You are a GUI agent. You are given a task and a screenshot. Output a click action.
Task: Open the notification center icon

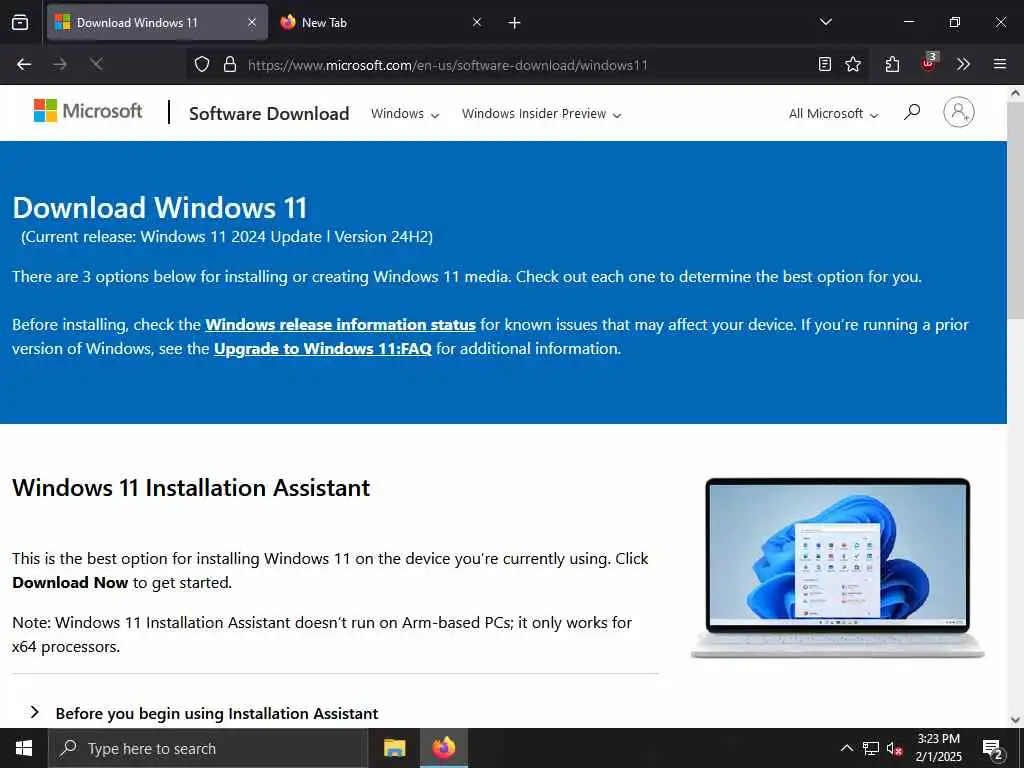[x=992, y=749]
